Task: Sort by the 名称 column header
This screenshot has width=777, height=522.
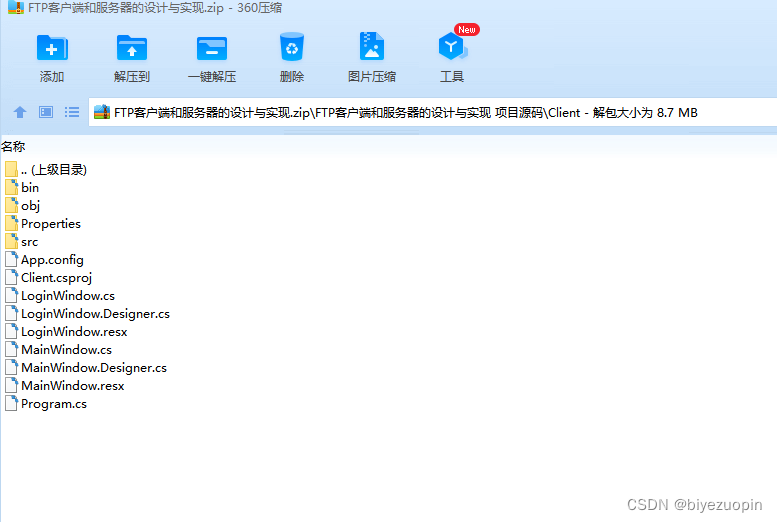Action: pyautogui.click(x=13, y=146)
